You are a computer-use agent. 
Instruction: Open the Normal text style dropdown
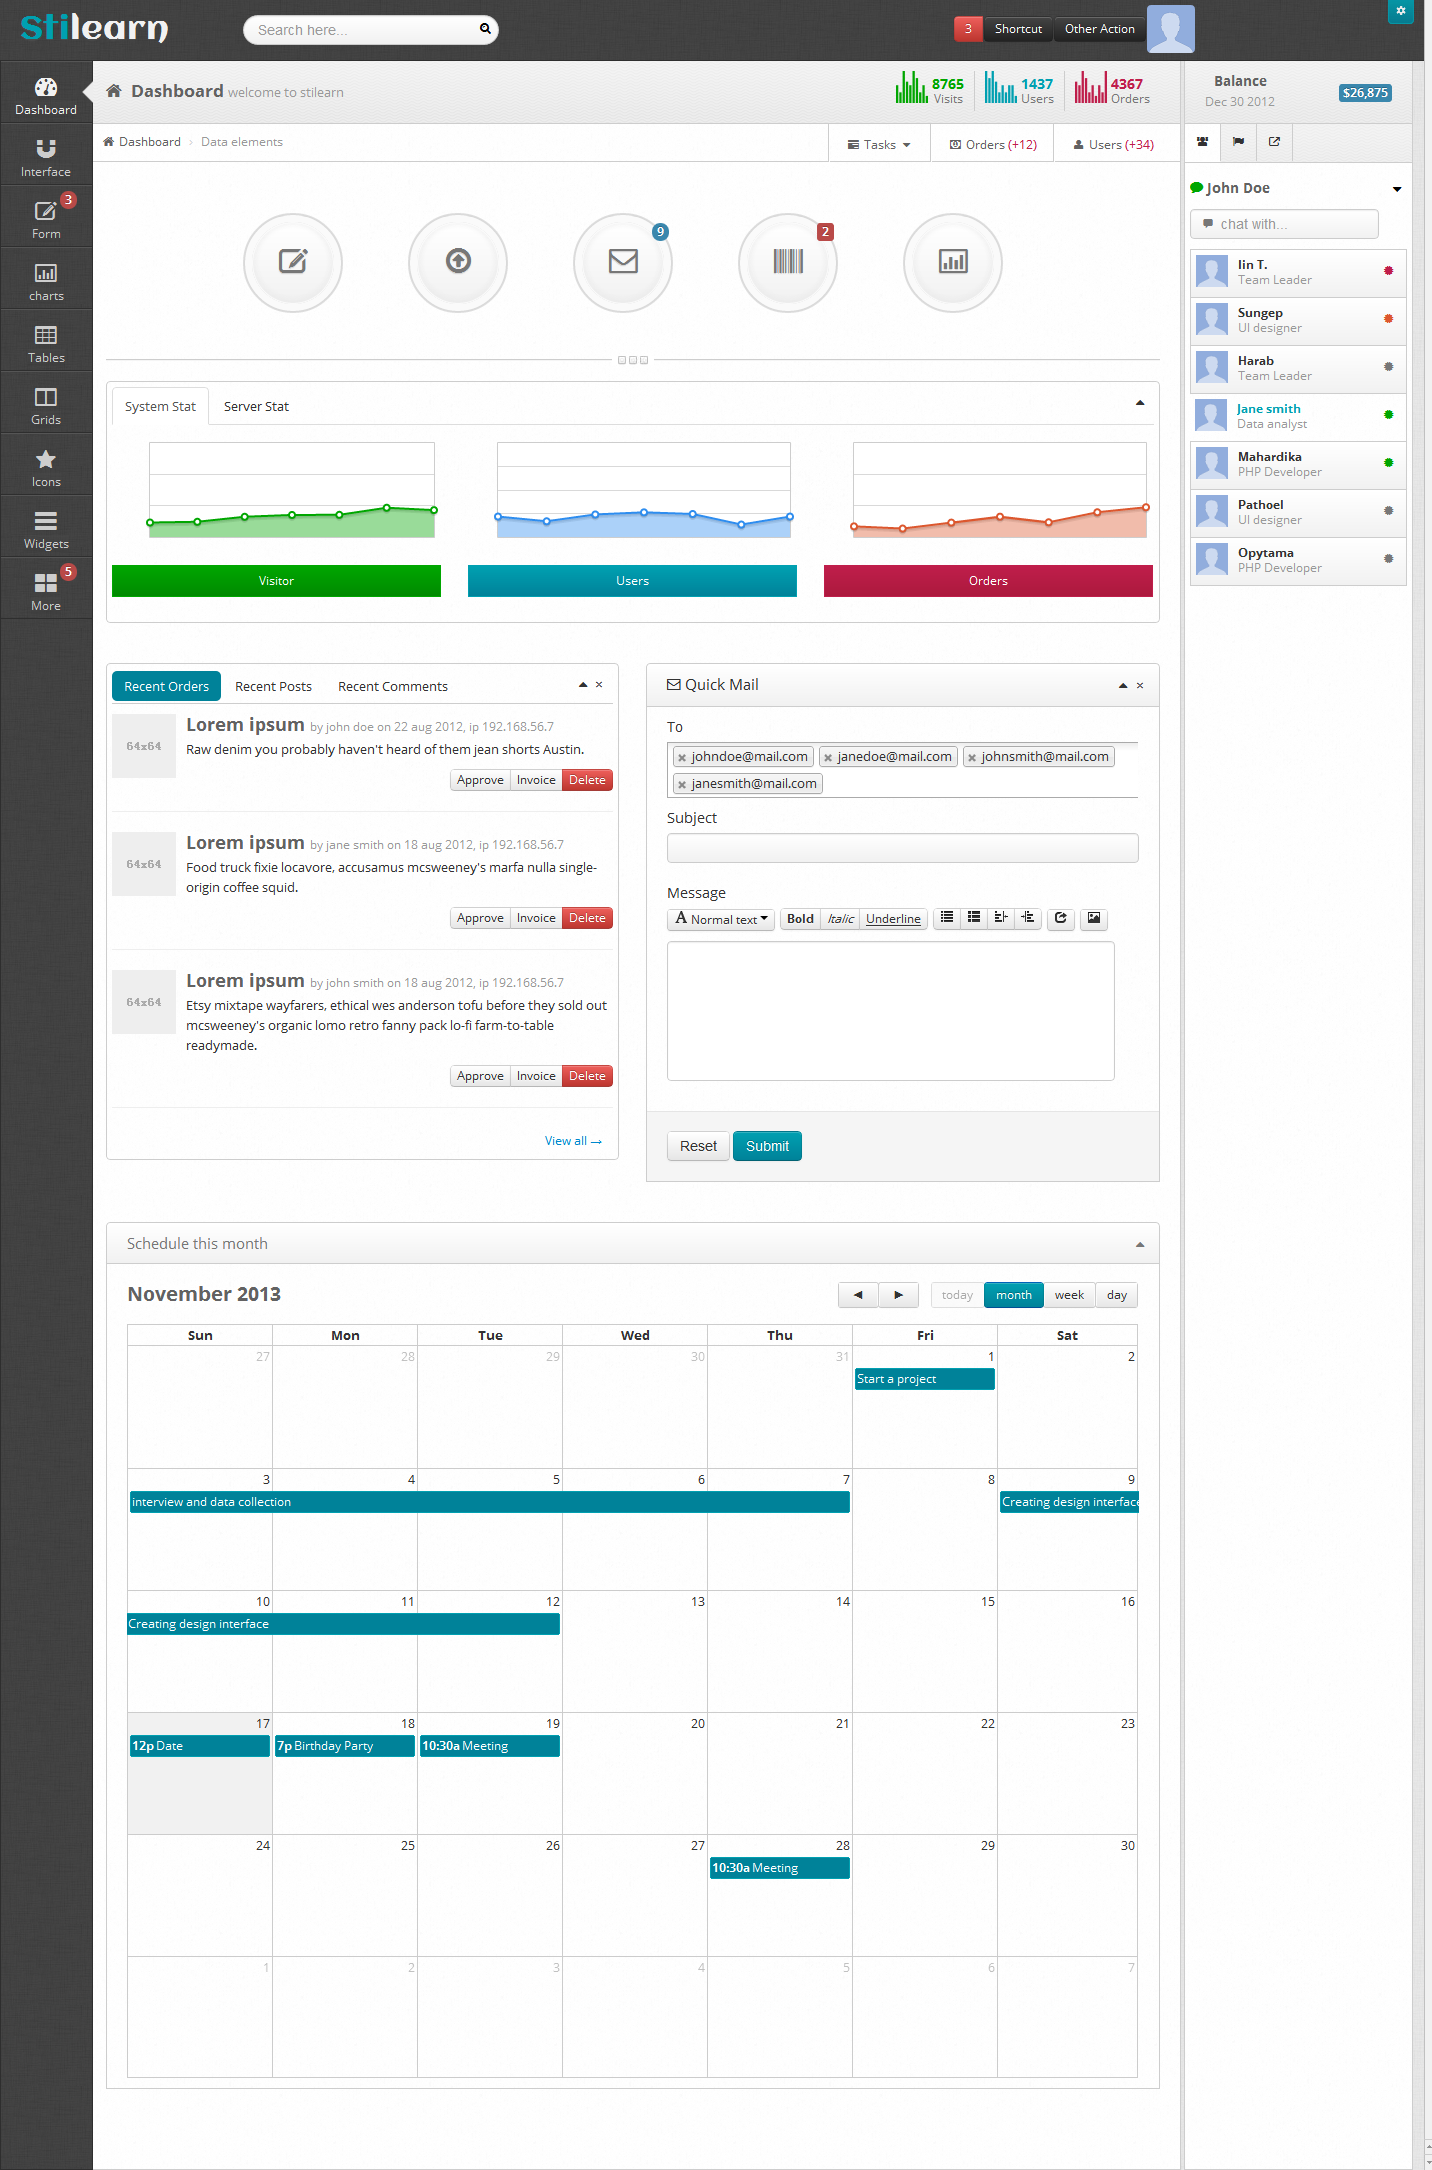(721, 919)
